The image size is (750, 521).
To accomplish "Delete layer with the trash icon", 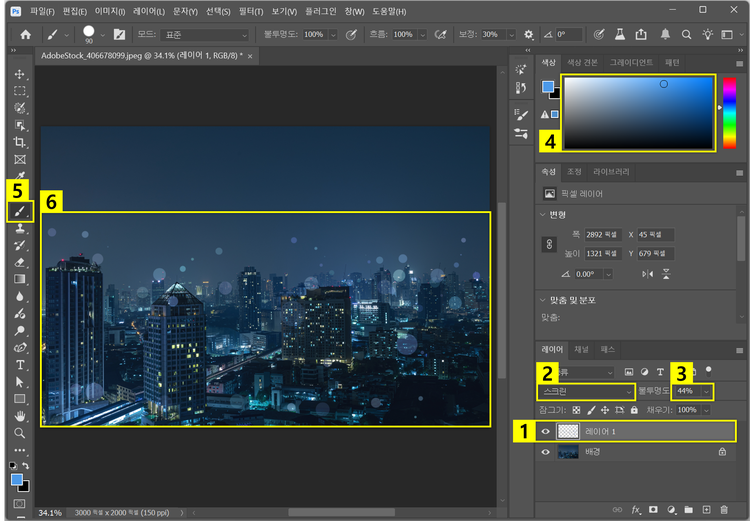I will (725, 510).
